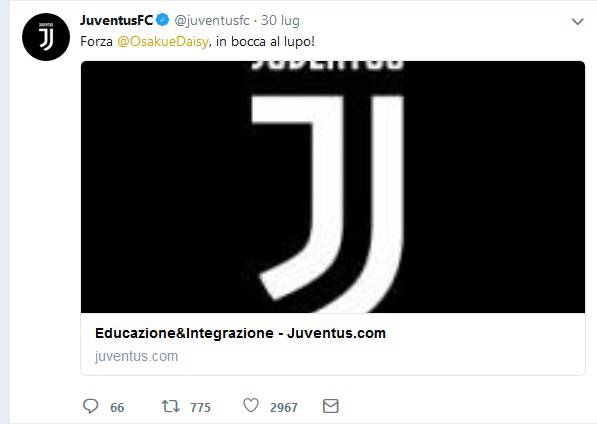Retweet the post using the arrows icon
Image resolution: width=597 pixels, height=424 pixels.
(x=170, y=406)
